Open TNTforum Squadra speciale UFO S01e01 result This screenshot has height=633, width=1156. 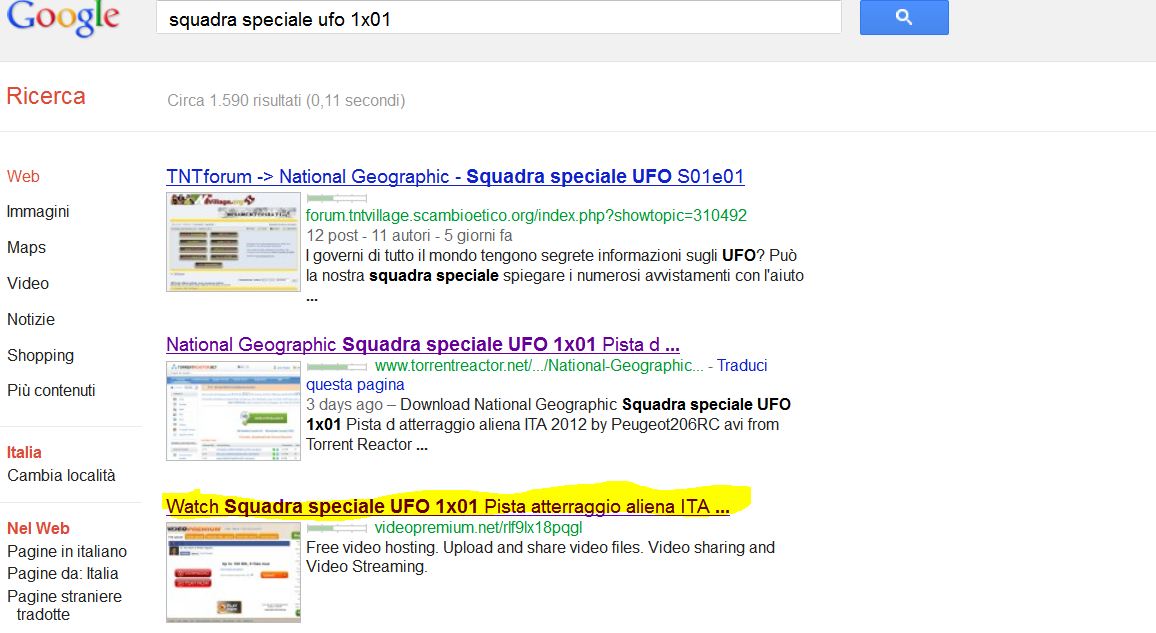coord(455,177)
